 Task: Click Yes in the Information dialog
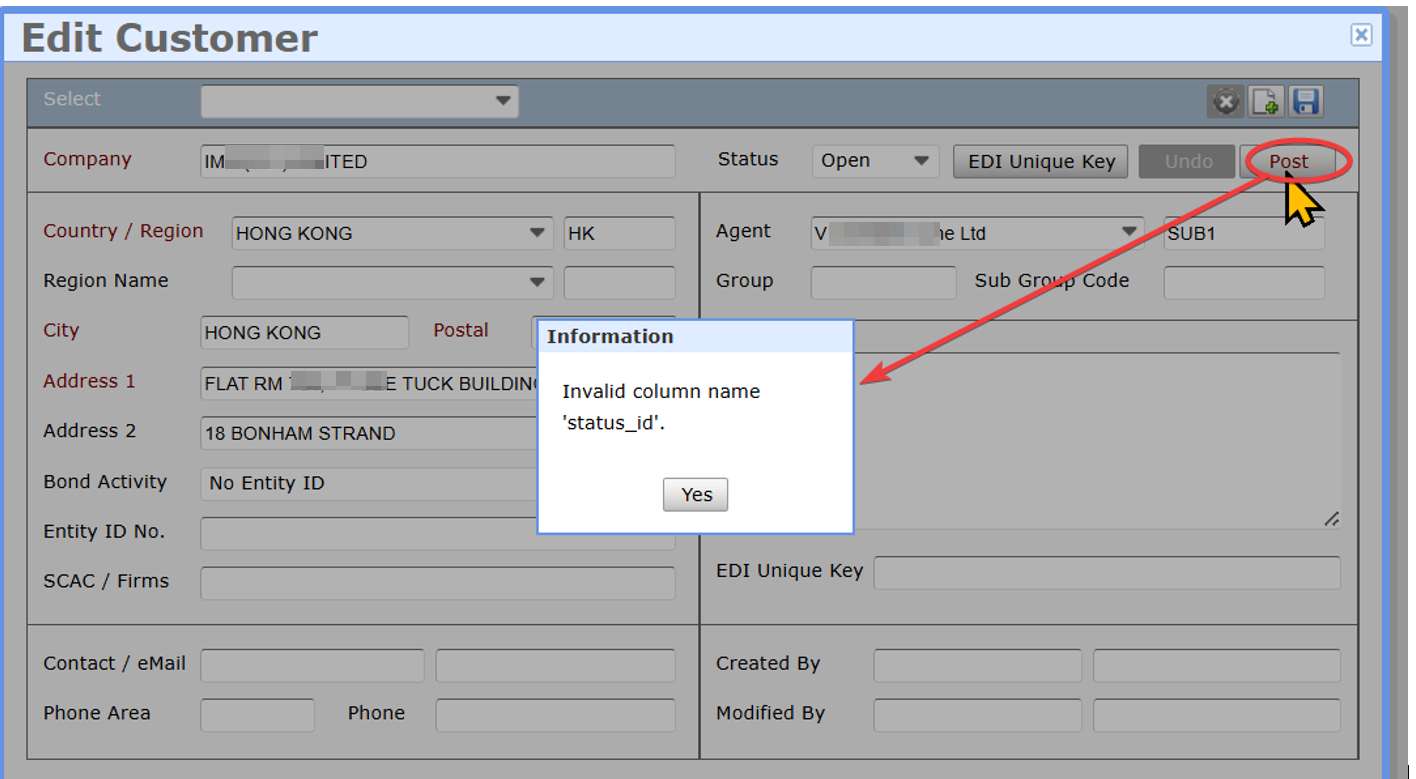coord(695,494)
